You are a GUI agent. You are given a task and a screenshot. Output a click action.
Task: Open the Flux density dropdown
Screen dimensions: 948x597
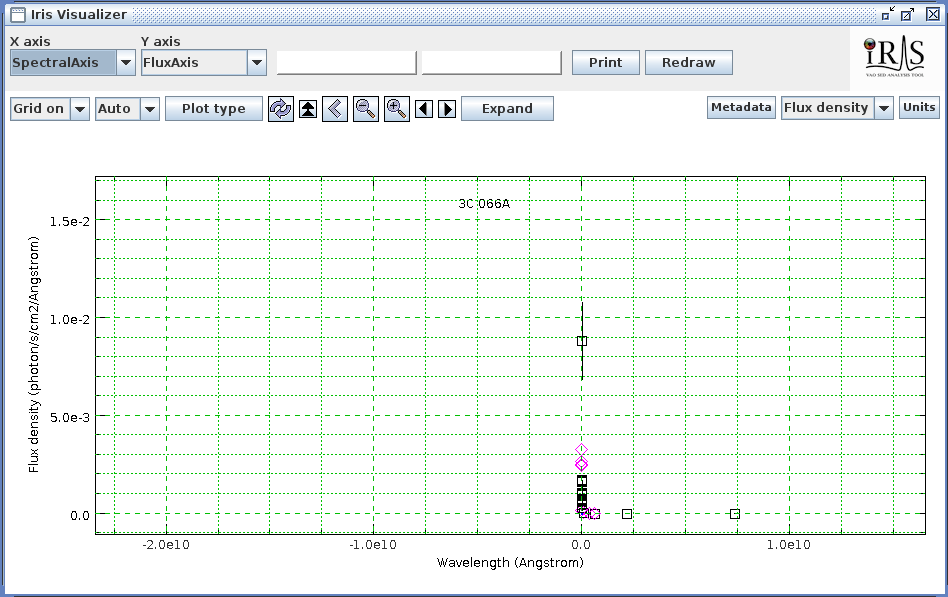coord(884,108)
